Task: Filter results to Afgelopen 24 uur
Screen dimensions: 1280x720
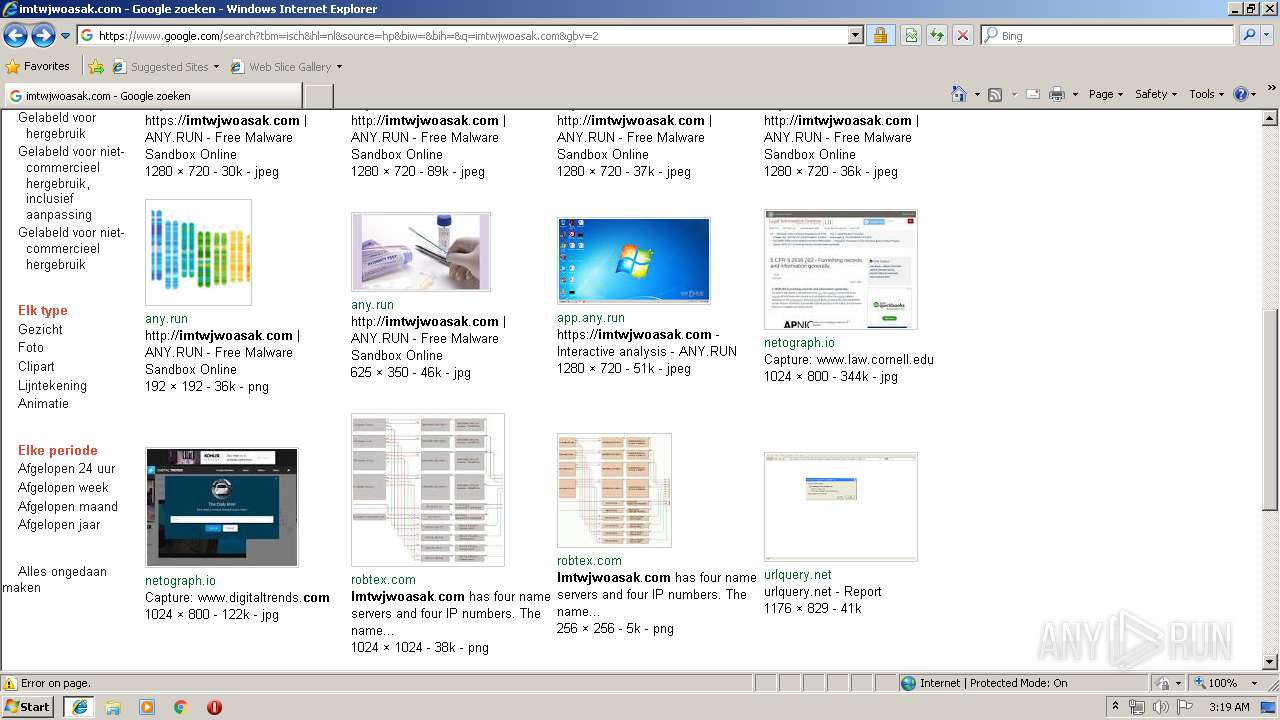Action: [66, 468]
